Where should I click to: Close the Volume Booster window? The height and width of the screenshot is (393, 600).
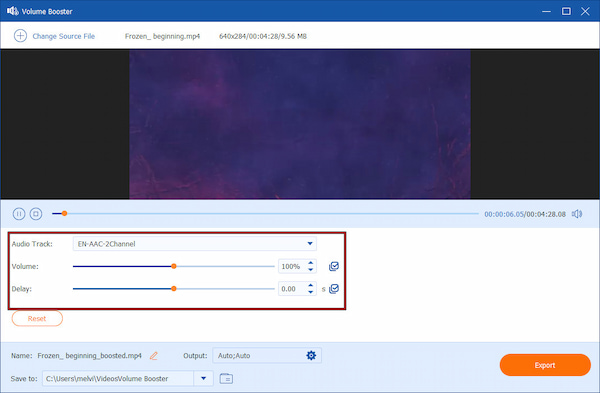pyautogui.click(x=585, y=11)
